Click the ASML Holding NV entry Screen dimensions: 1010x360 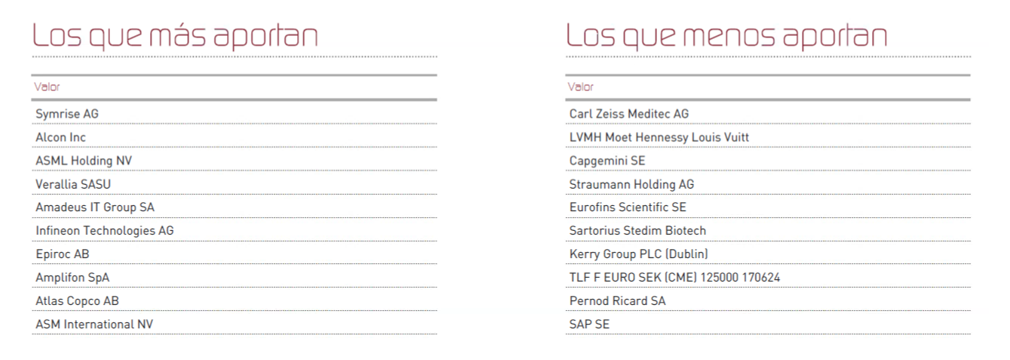[x=234, y=160]
